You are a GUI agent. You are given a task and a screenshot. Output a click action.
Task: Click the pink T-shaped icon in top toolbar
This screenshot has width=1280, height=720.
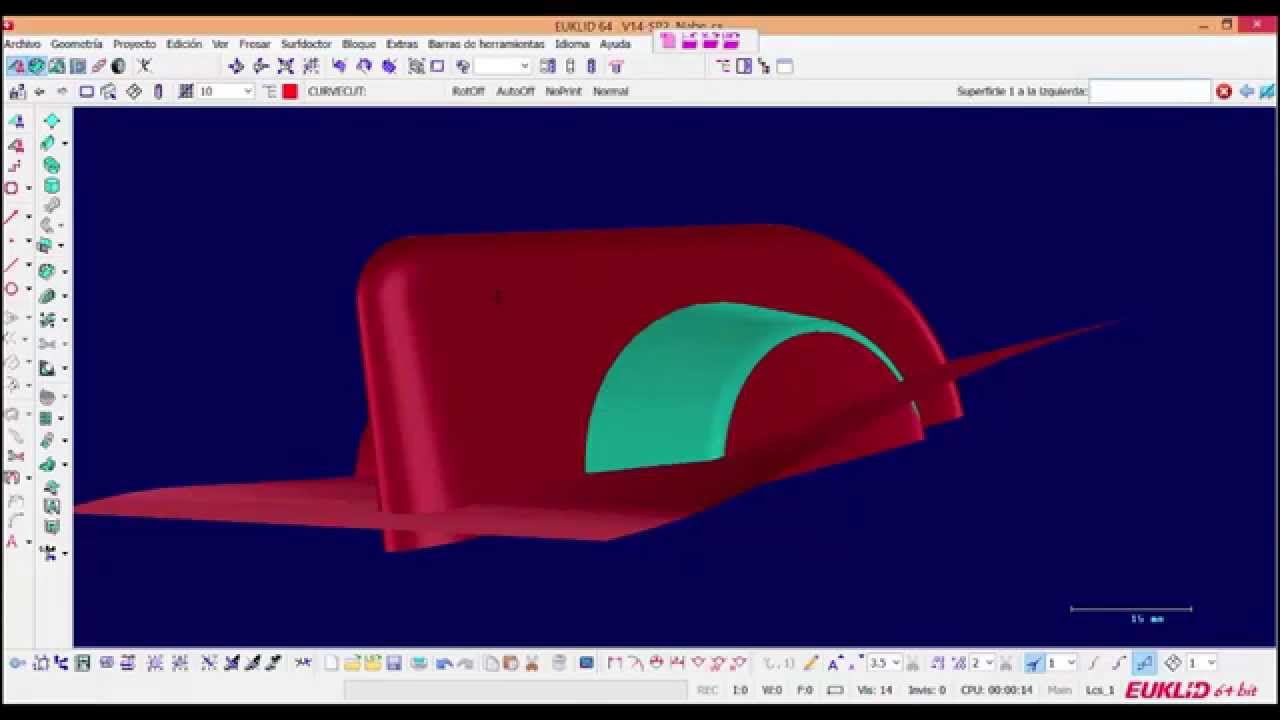coord(616,66)
